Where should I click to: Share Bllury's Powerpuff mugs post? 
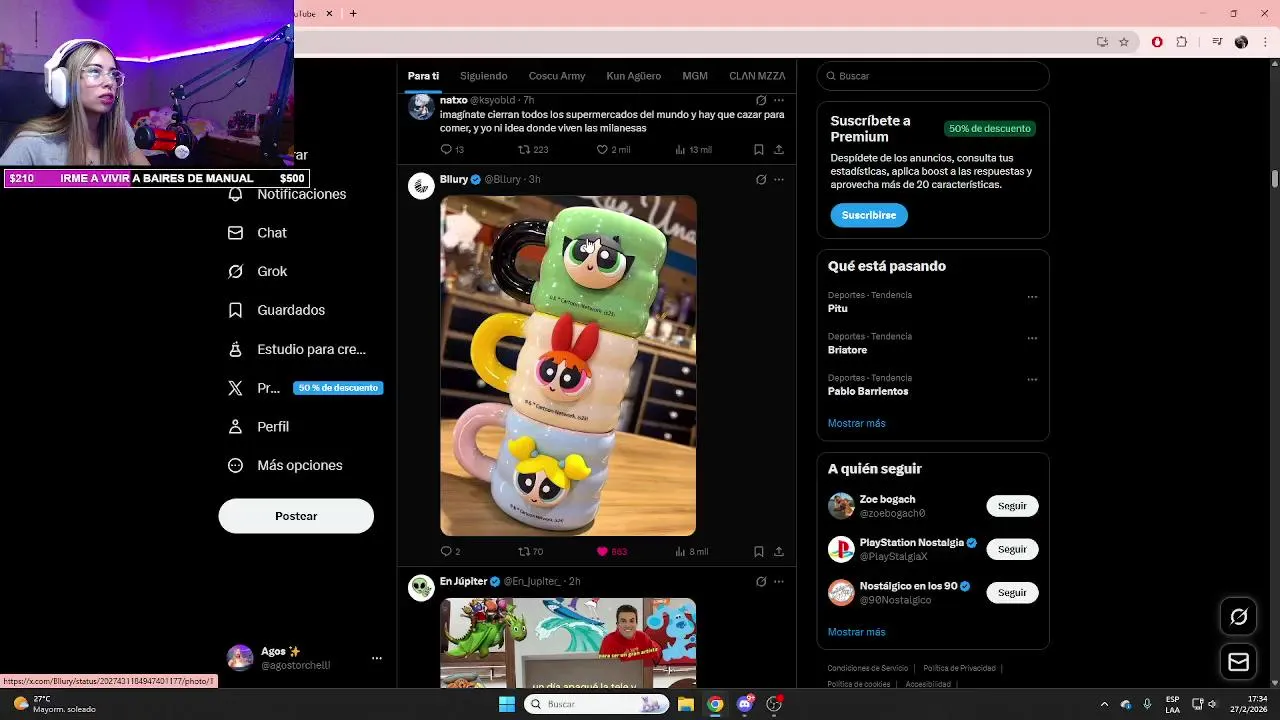coord(779,551)
